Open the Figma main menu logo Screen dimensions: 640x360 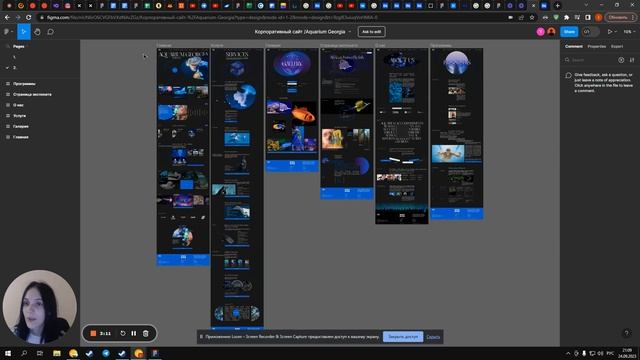6,31
